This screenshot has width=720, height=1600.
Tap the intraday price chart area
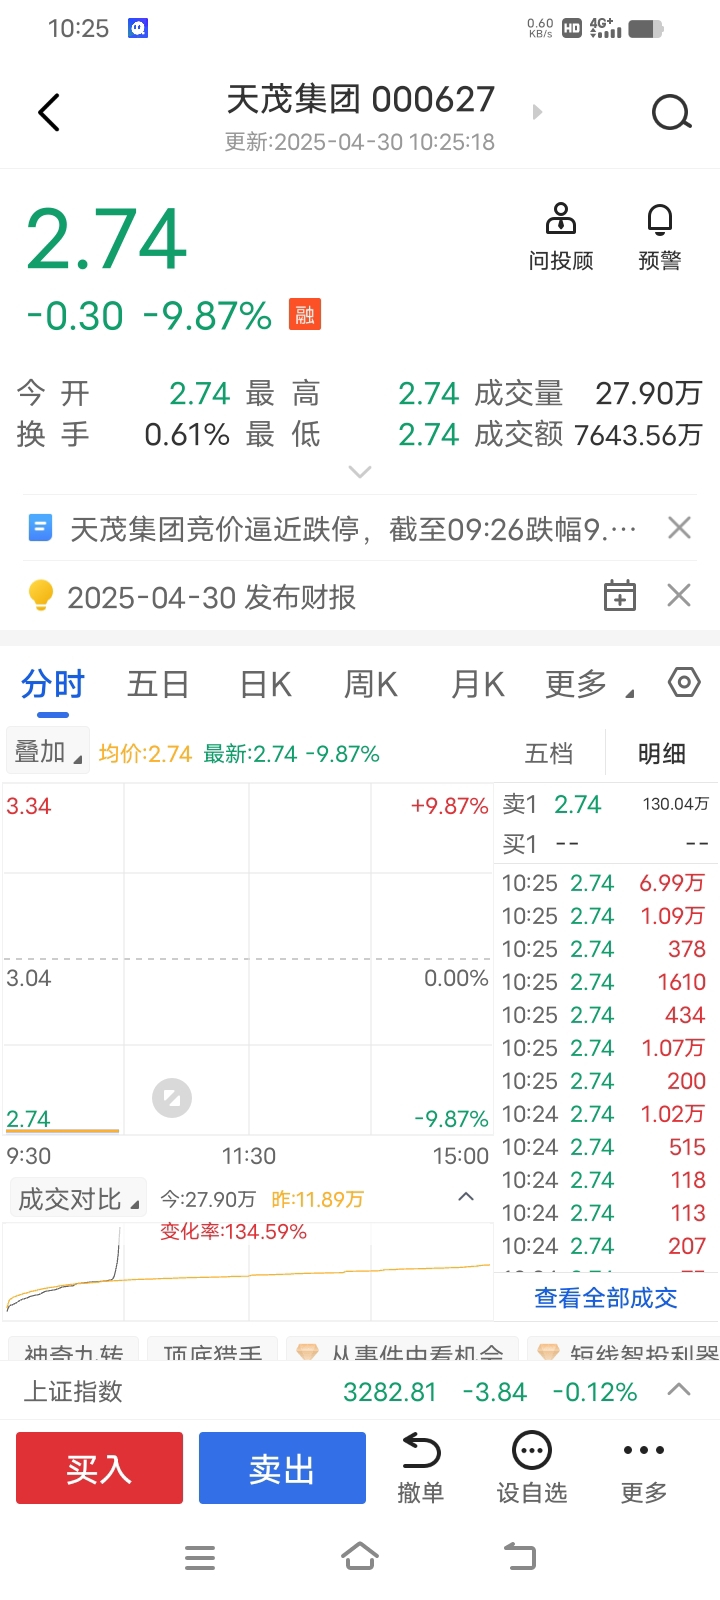pyautogui.click(x=247, y=960)
